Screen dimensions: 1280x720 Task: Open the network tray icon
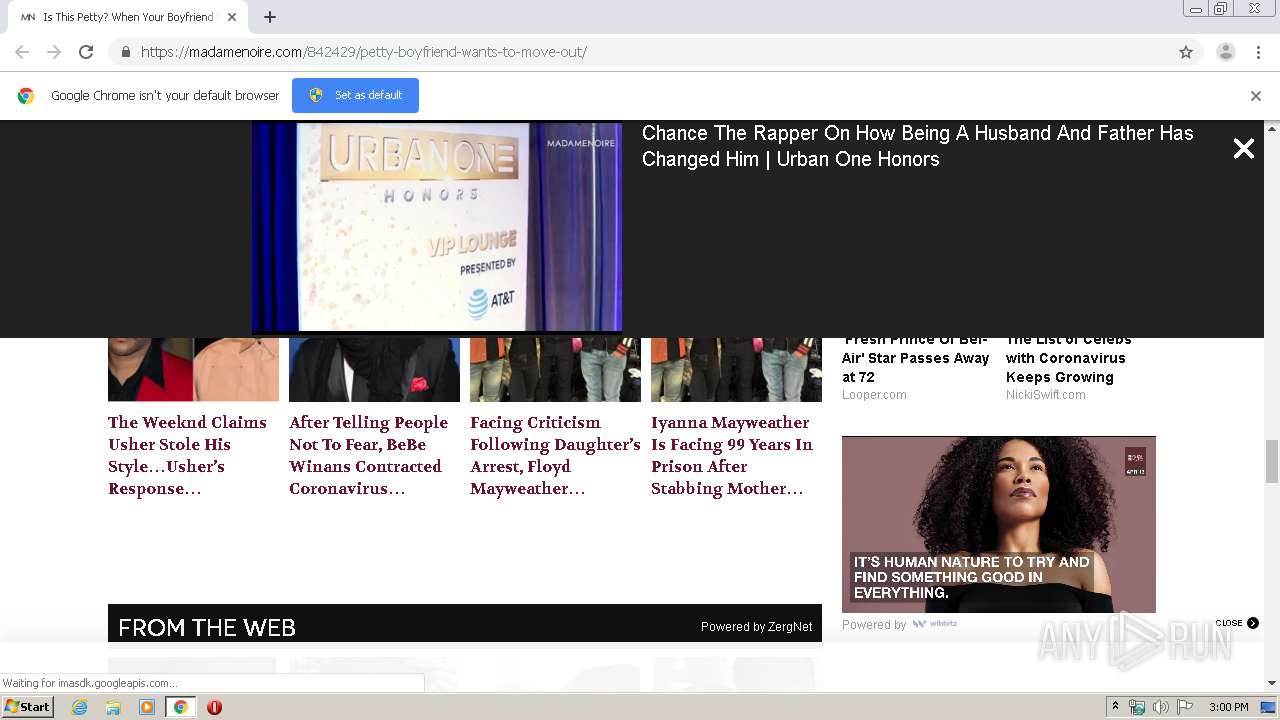(1137, 707)
